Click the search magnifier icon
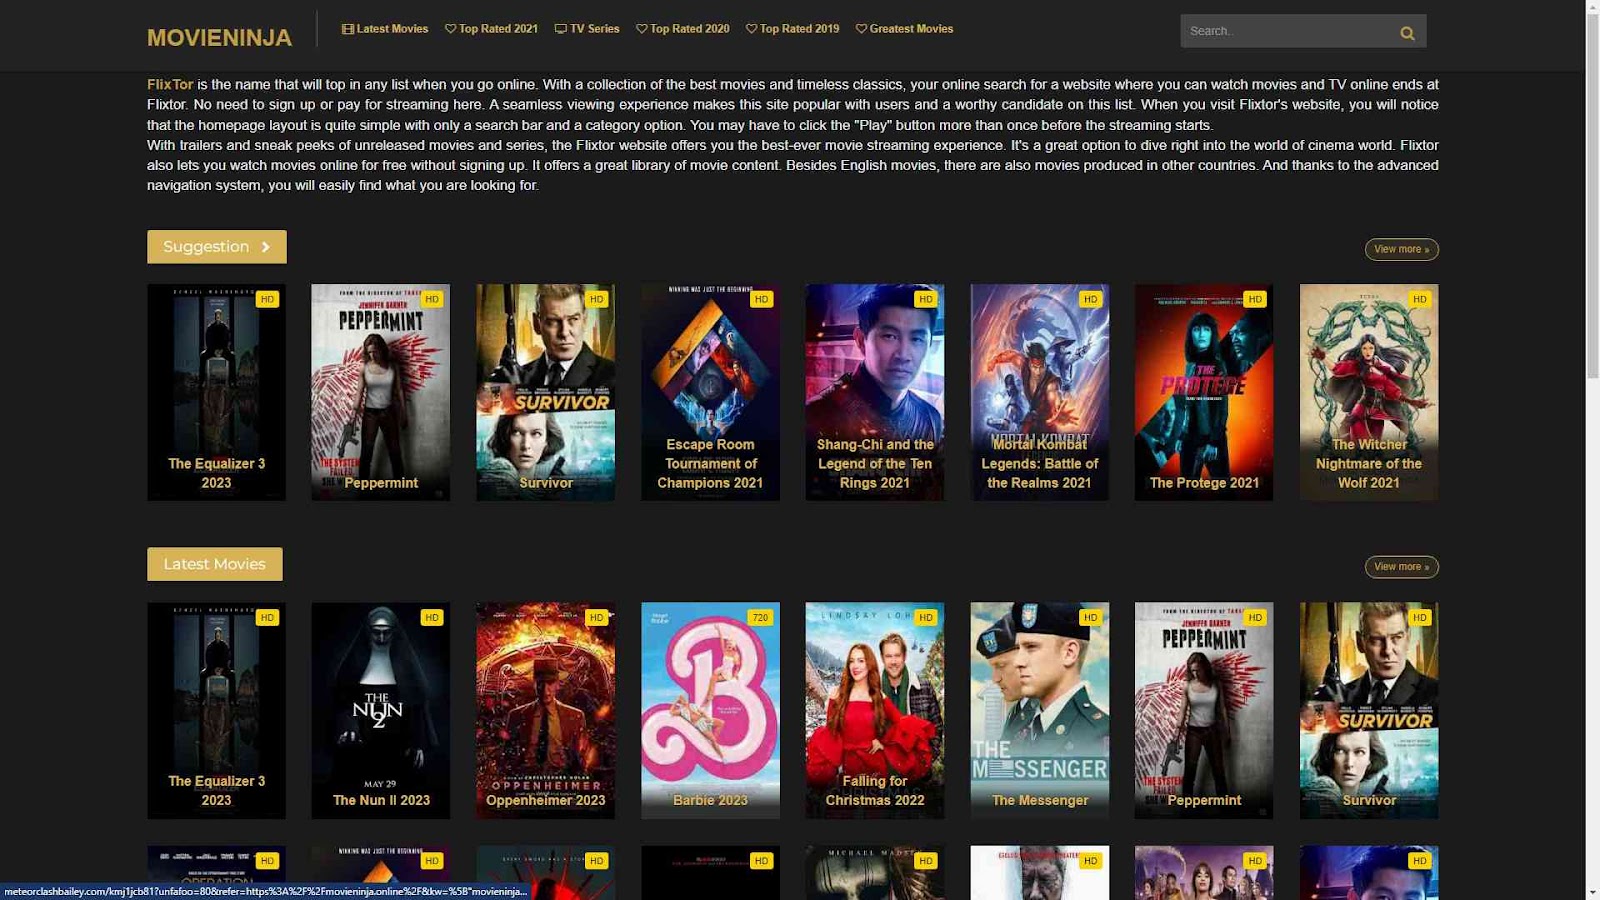This screenshot has width=1600, height=900. coord(1406,32)
